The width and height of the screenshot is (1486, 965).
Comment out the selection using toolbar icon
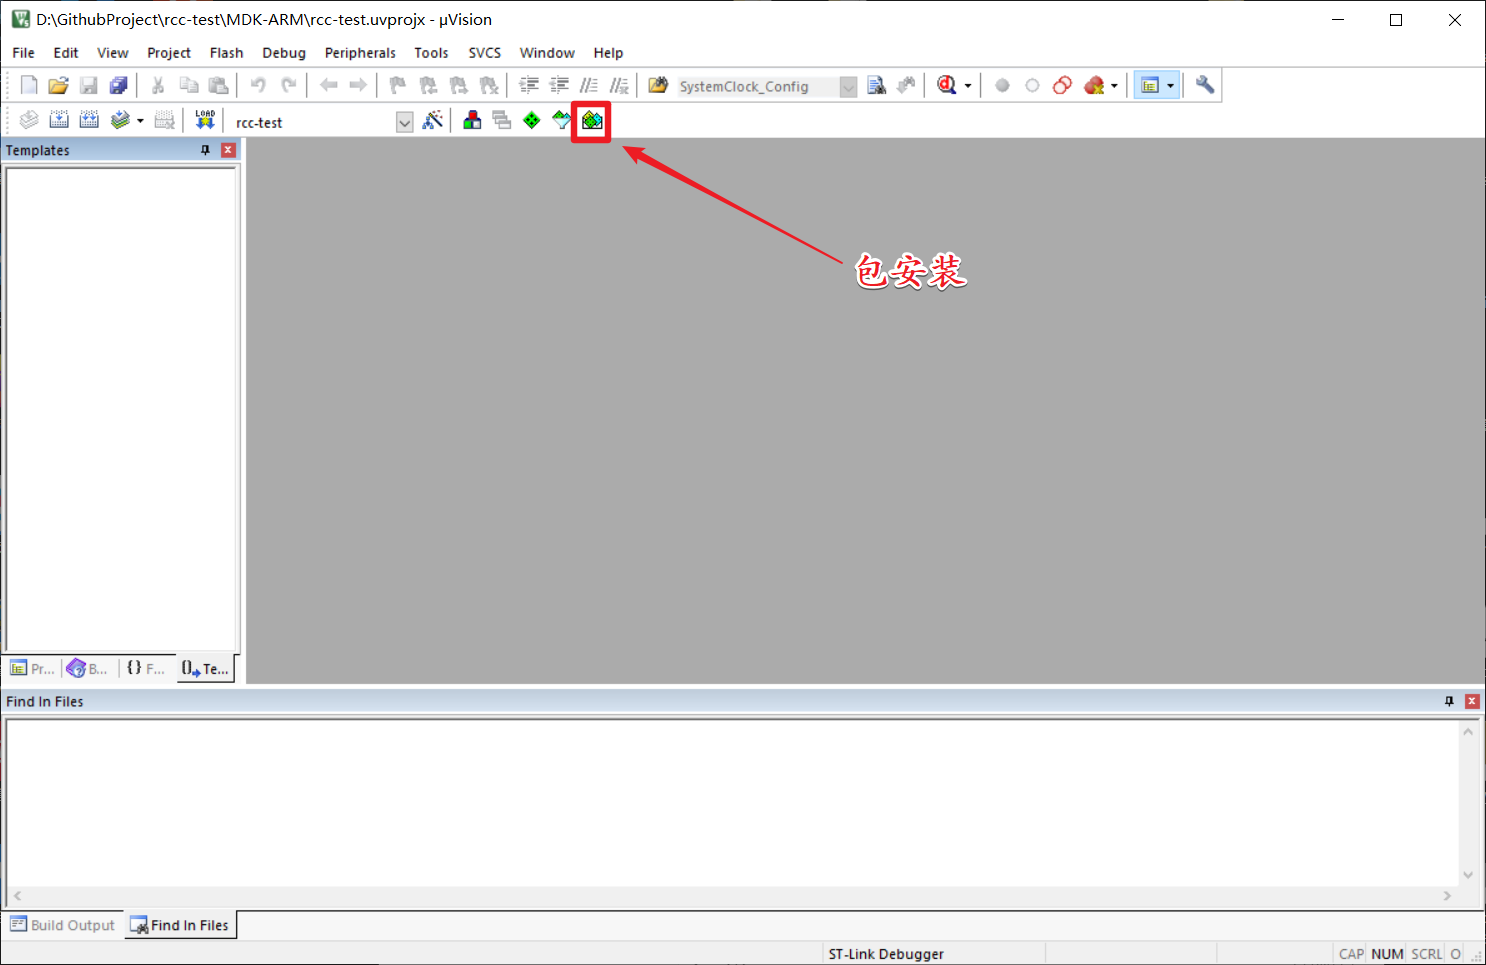pyautogui.click(x=589, y=86)
